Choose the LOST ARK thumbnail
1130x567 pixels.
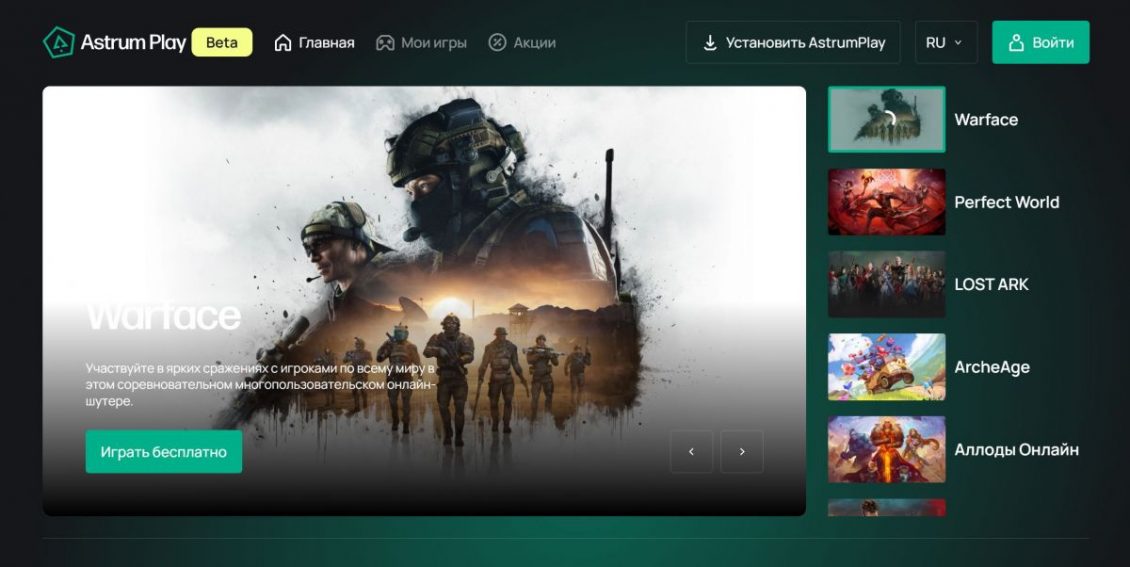886,284
